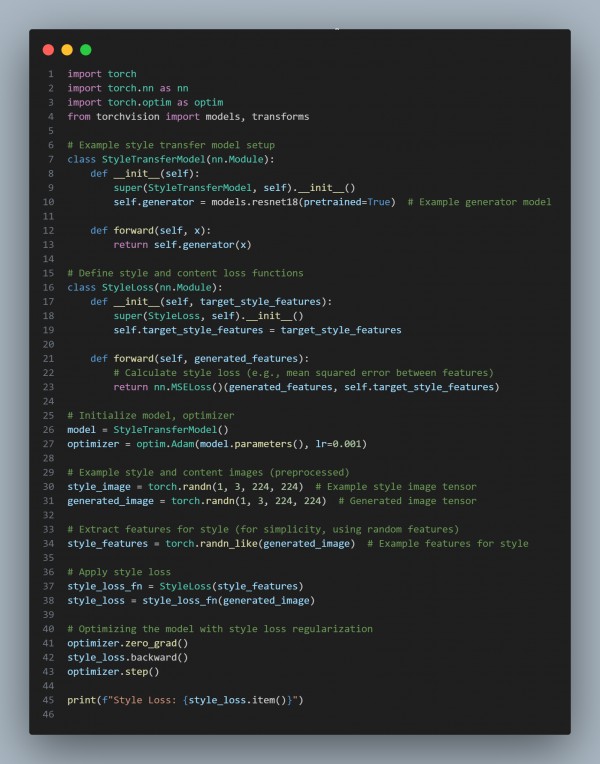Click the line "import torch.nn as nn"
Viewport: 600px width, 764px height.
(x=128, y=88)
